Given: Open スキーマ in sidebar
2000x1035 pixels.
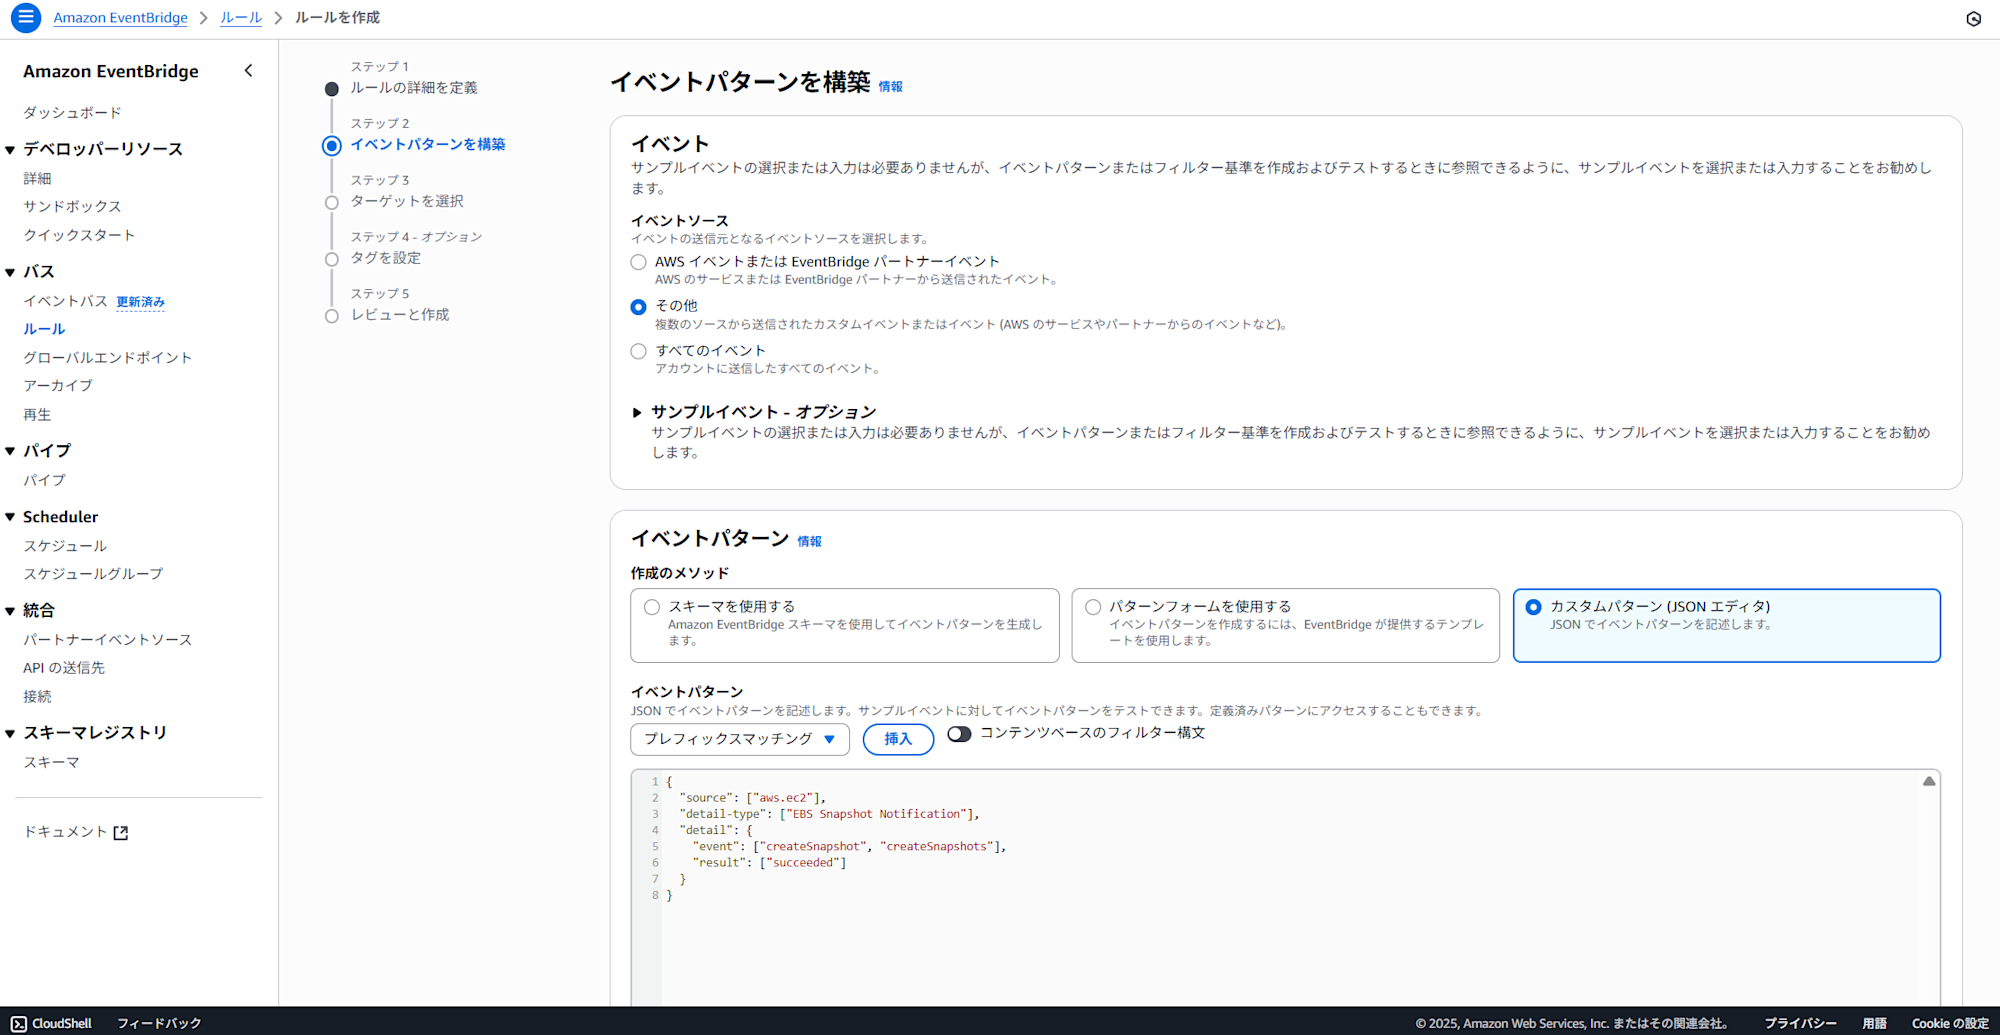Looking at the screenshot, I should pos(51,762).
